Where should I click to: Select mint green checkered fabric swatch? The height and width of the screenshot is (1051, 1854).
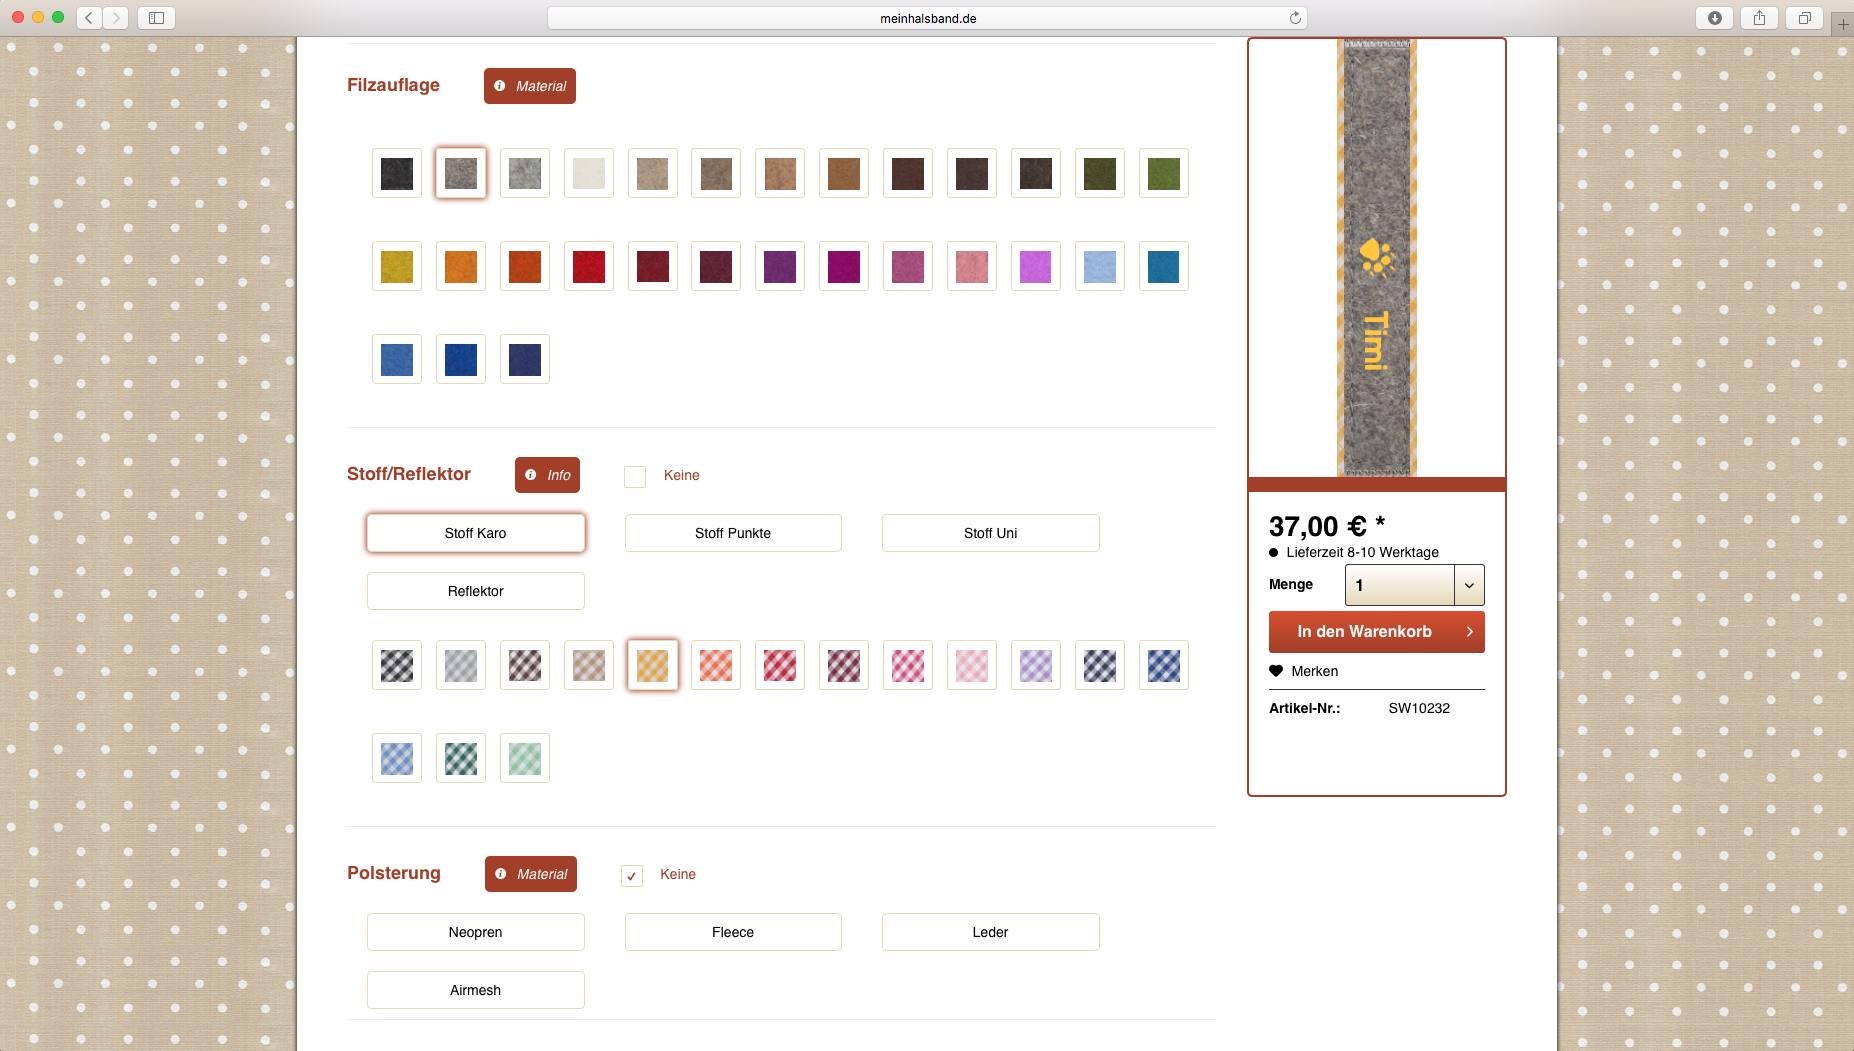pos(525,758)
